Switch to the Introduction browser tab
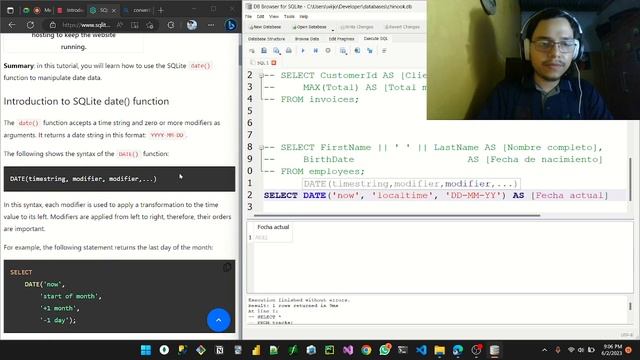Screen dimensions: 640x360 coord(70,10)
